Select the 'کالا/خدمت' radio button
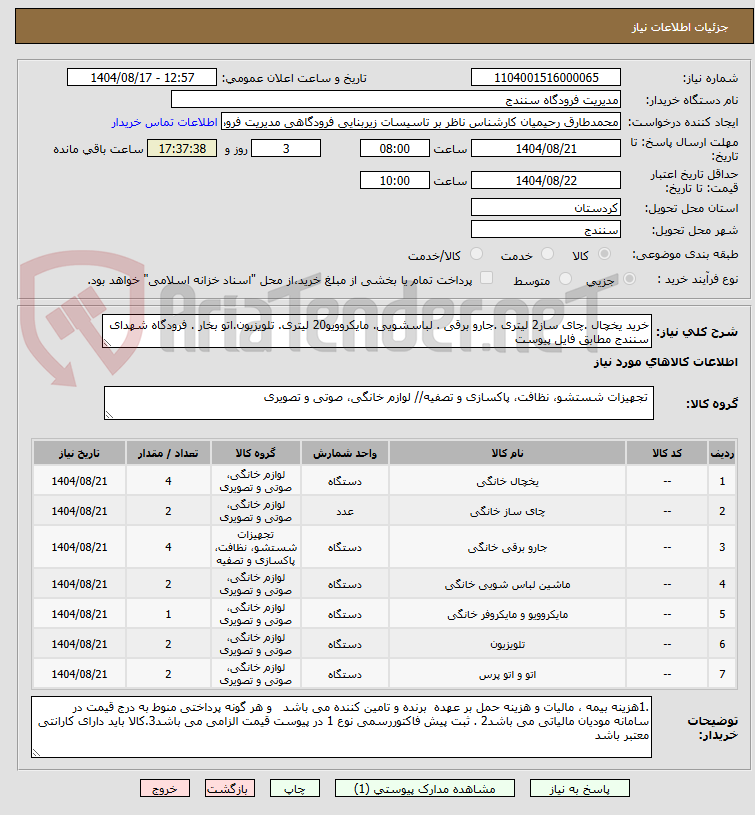Screen dimensions: 755x815 click(476, 254)
